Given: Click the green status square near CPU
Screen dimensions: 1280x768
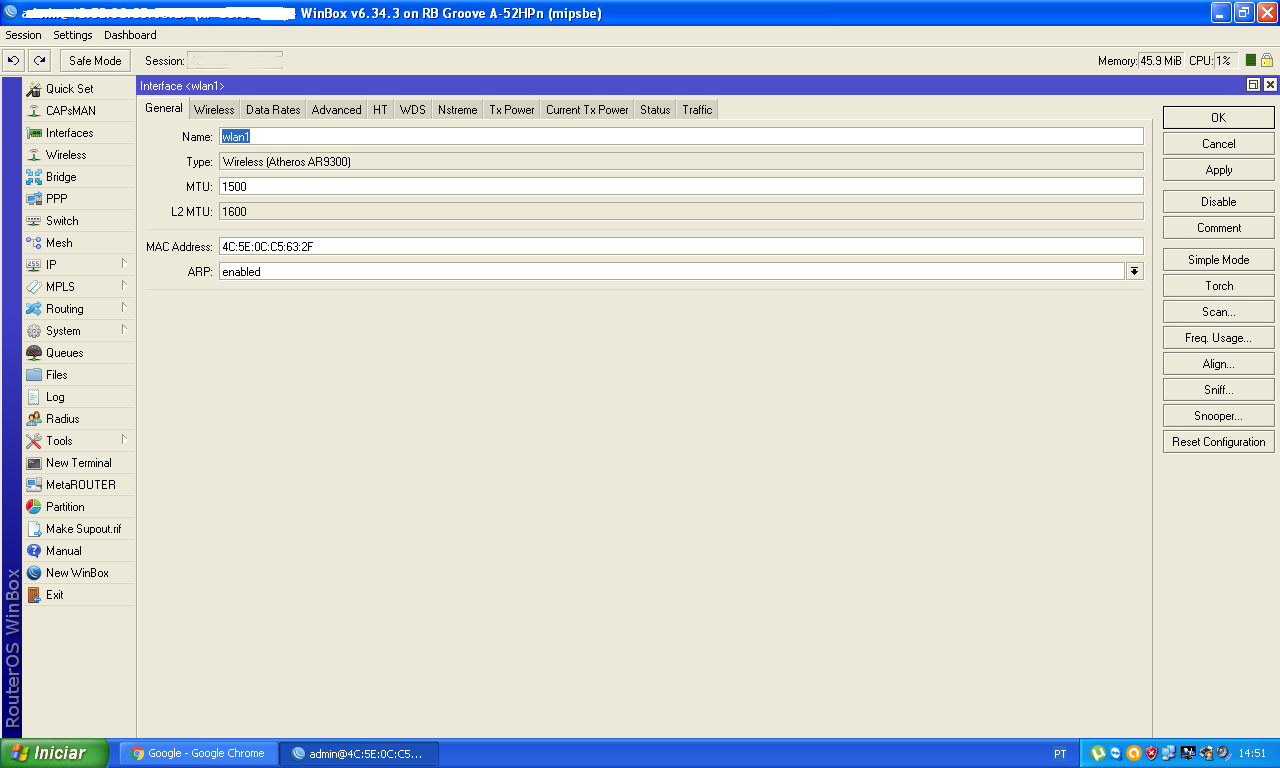Looking at the screenshot, I should click(1251, 61).
